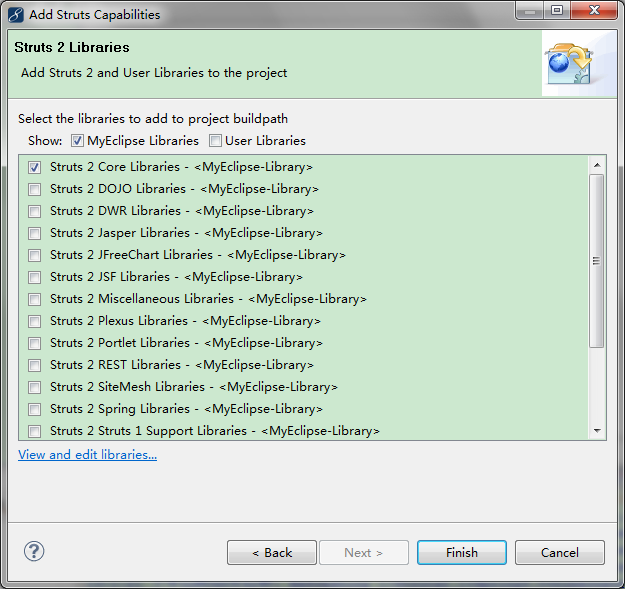Image resolution: width=625 pixels, height=589 pixels.
Task: Maximize the Add Struts Capabilities window
Action: (x=557, y=10)
